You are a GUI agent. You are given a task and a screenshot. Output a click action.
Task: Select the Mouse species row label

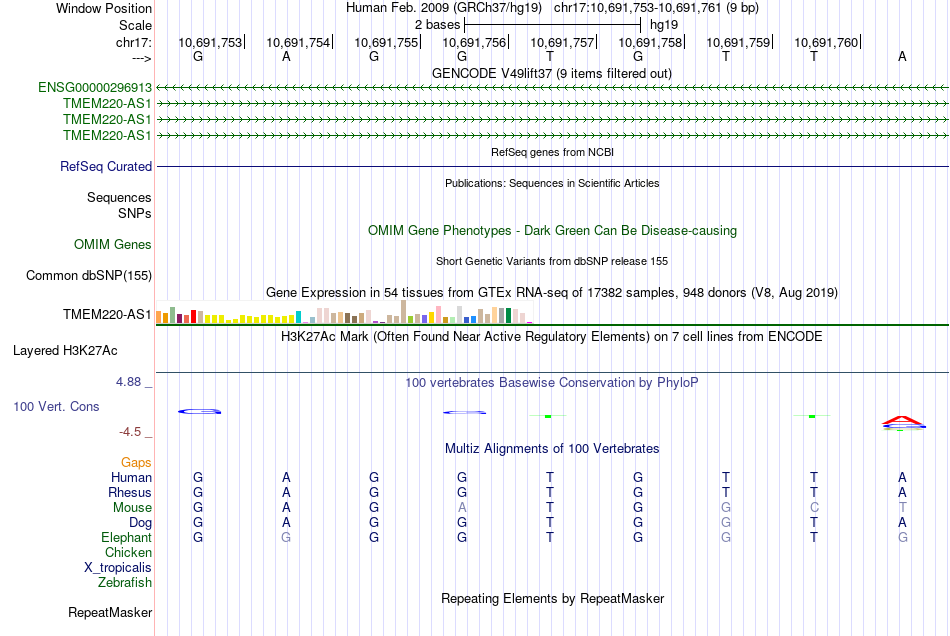point(132,508)
